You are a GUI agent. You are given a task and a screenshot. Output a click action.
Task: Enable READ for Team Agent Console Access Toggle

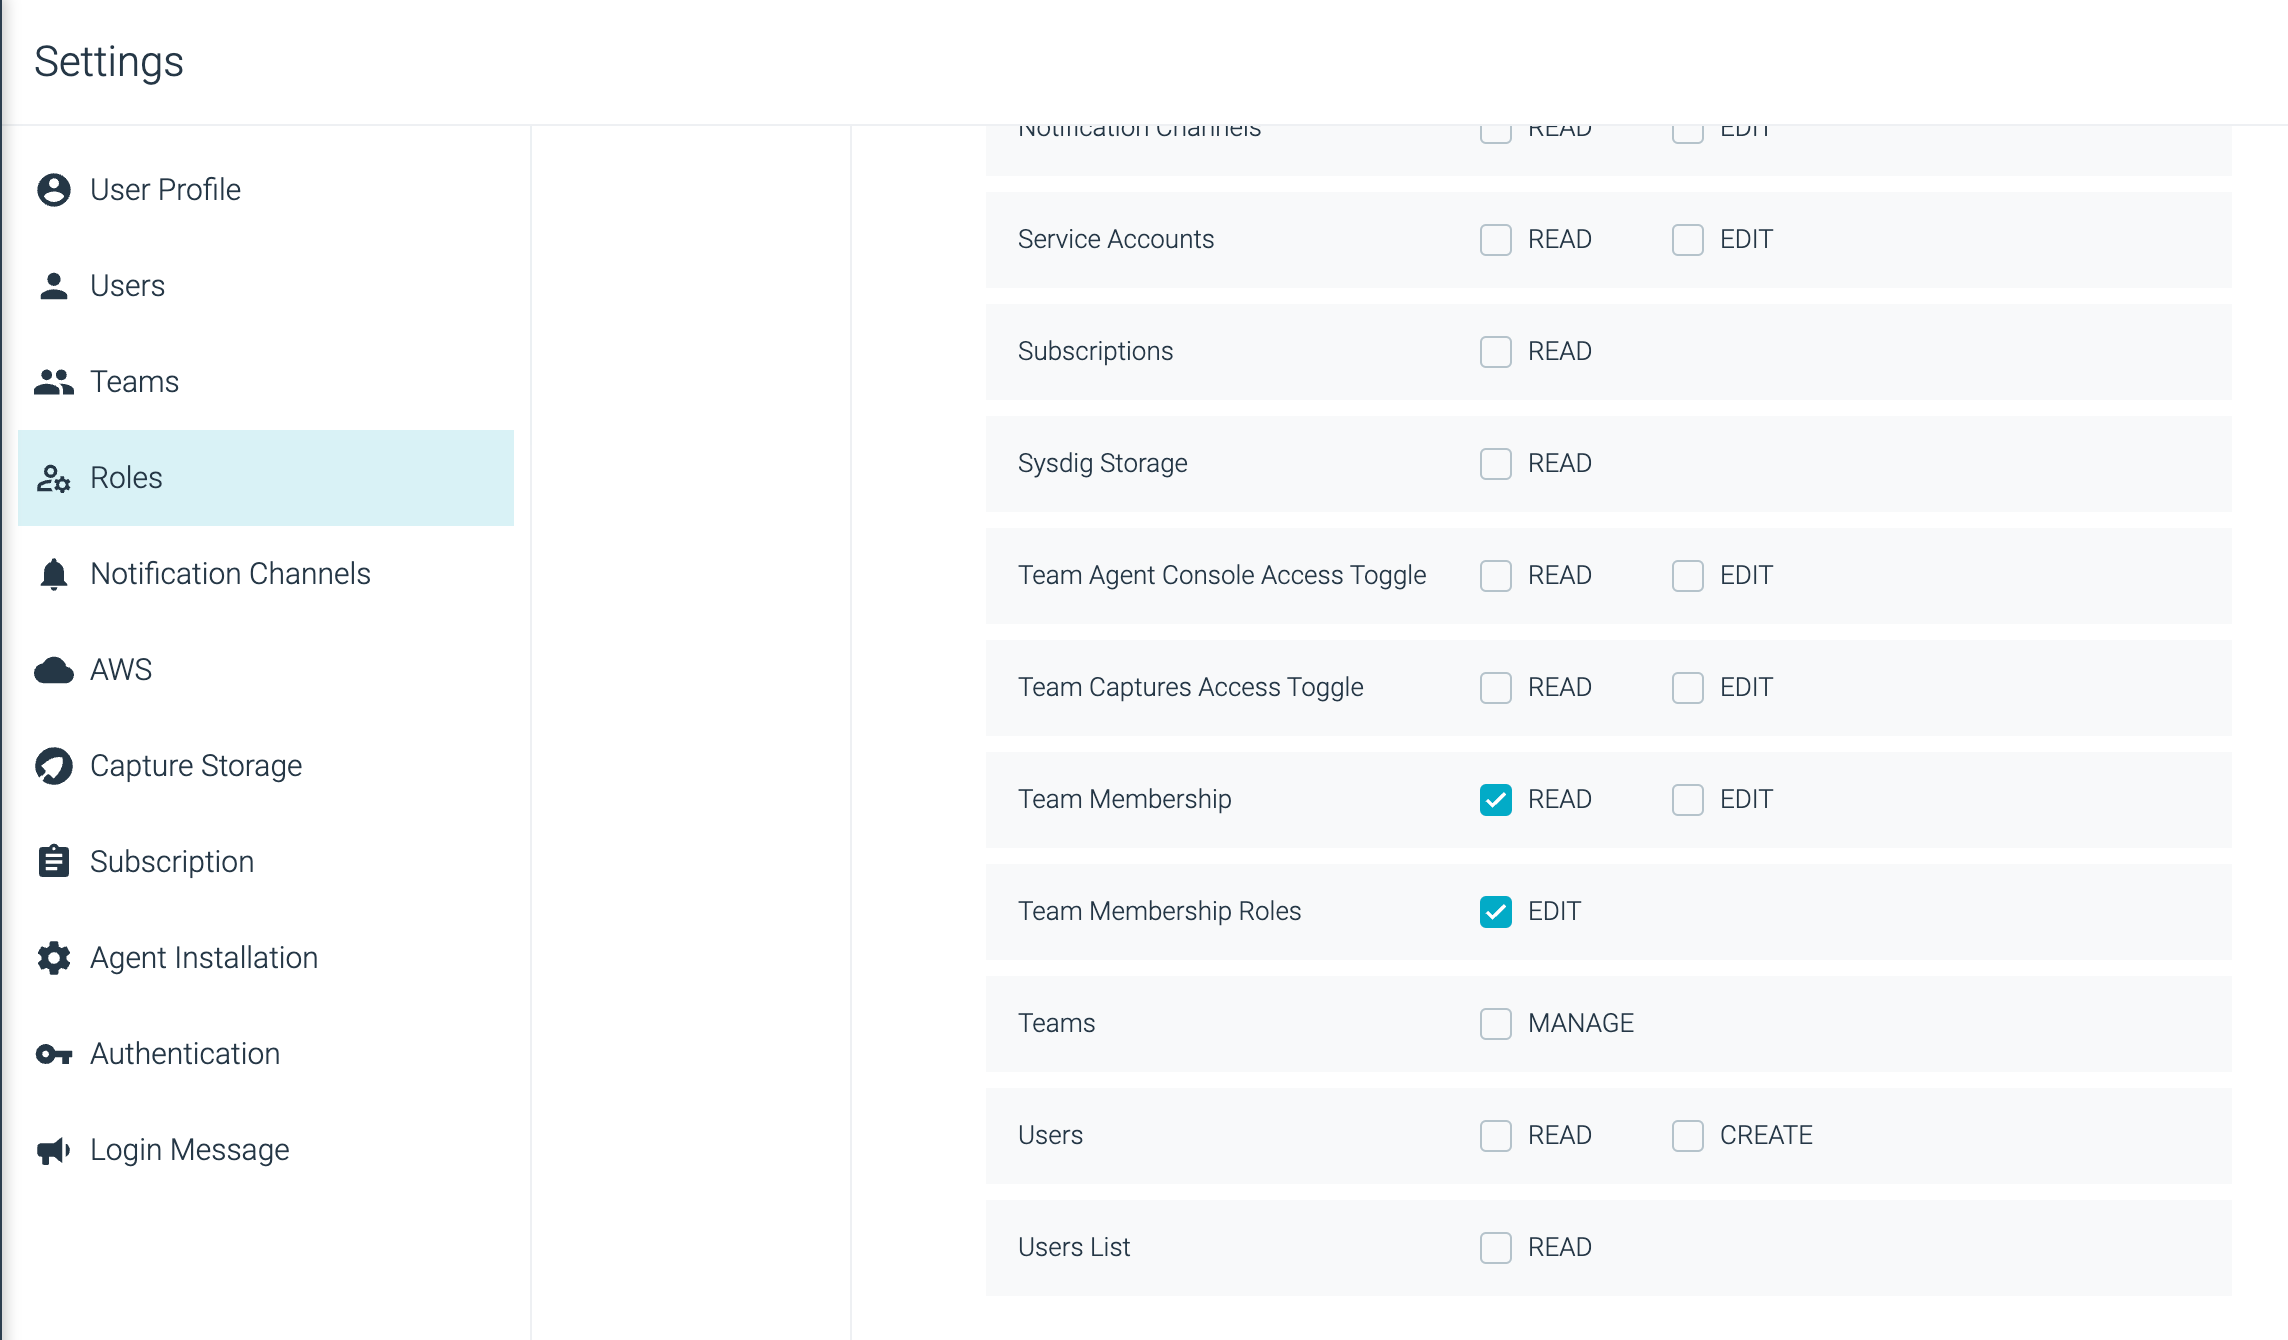coord(1496,576)
